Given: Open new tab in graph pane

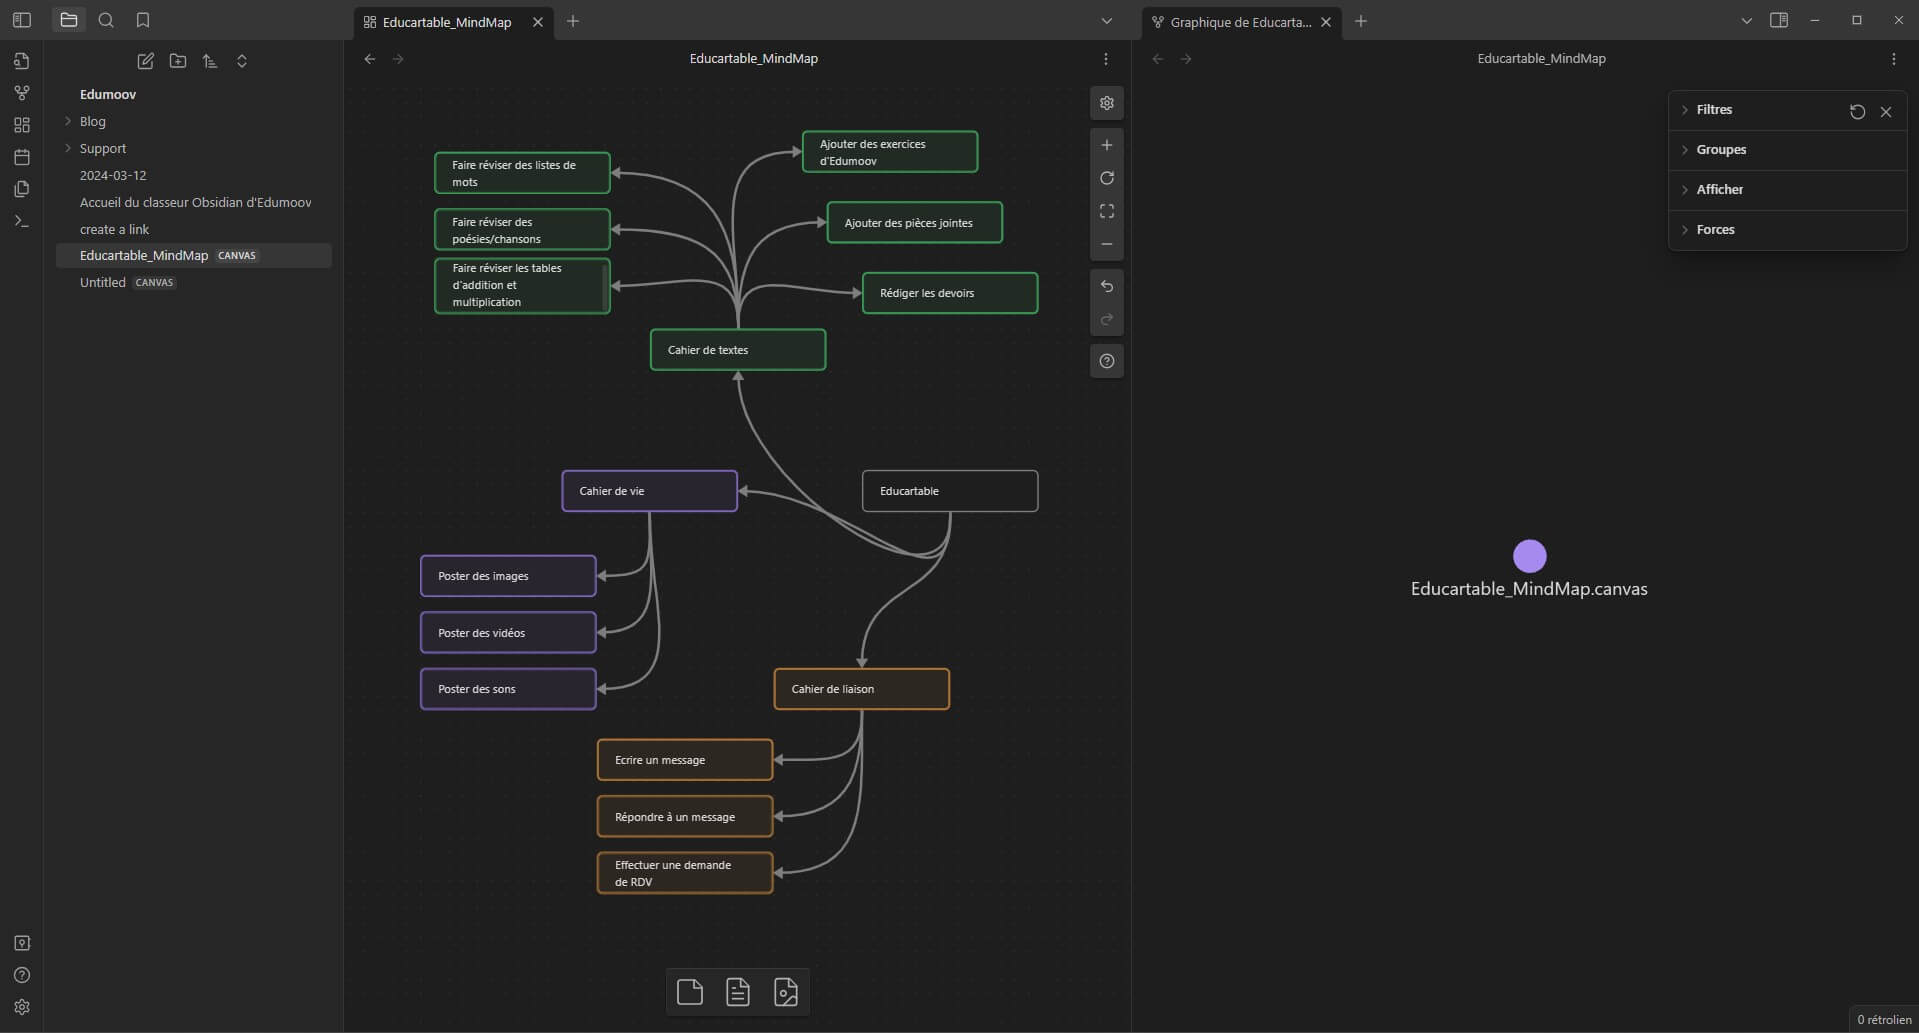Looking at the screenshot, I should 1361,21.
